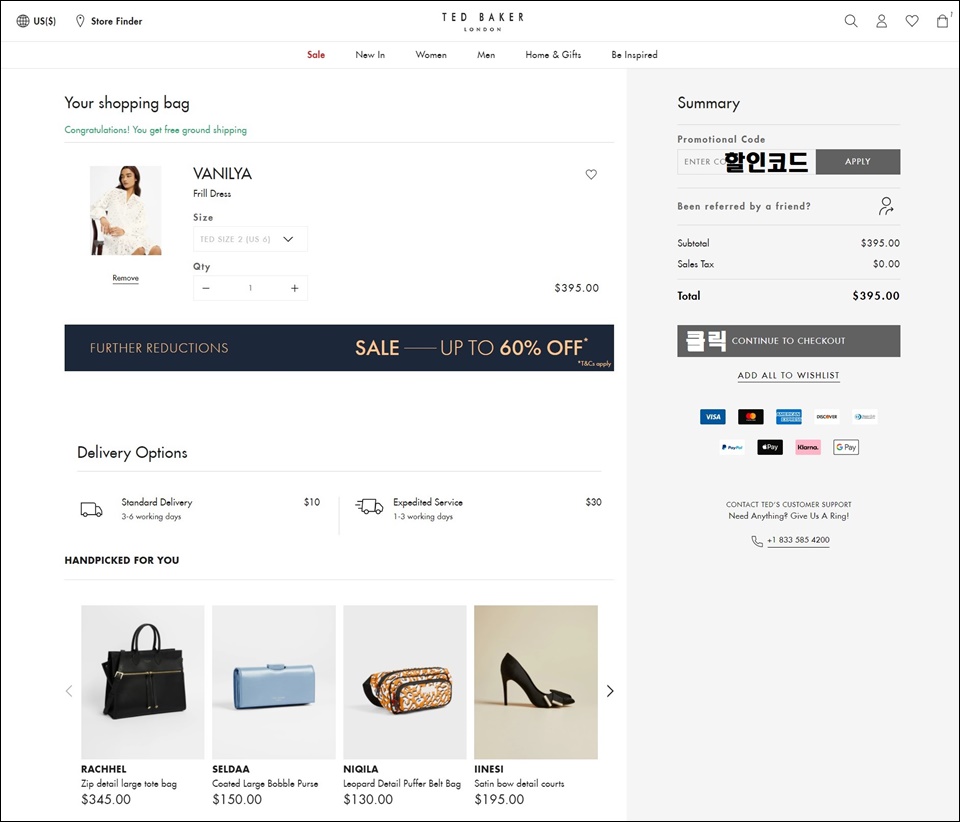This screenshot has width=960, height=822.
Task: Click the SELDAA product name
Action: pyautogui.click(x=231, y=769)
